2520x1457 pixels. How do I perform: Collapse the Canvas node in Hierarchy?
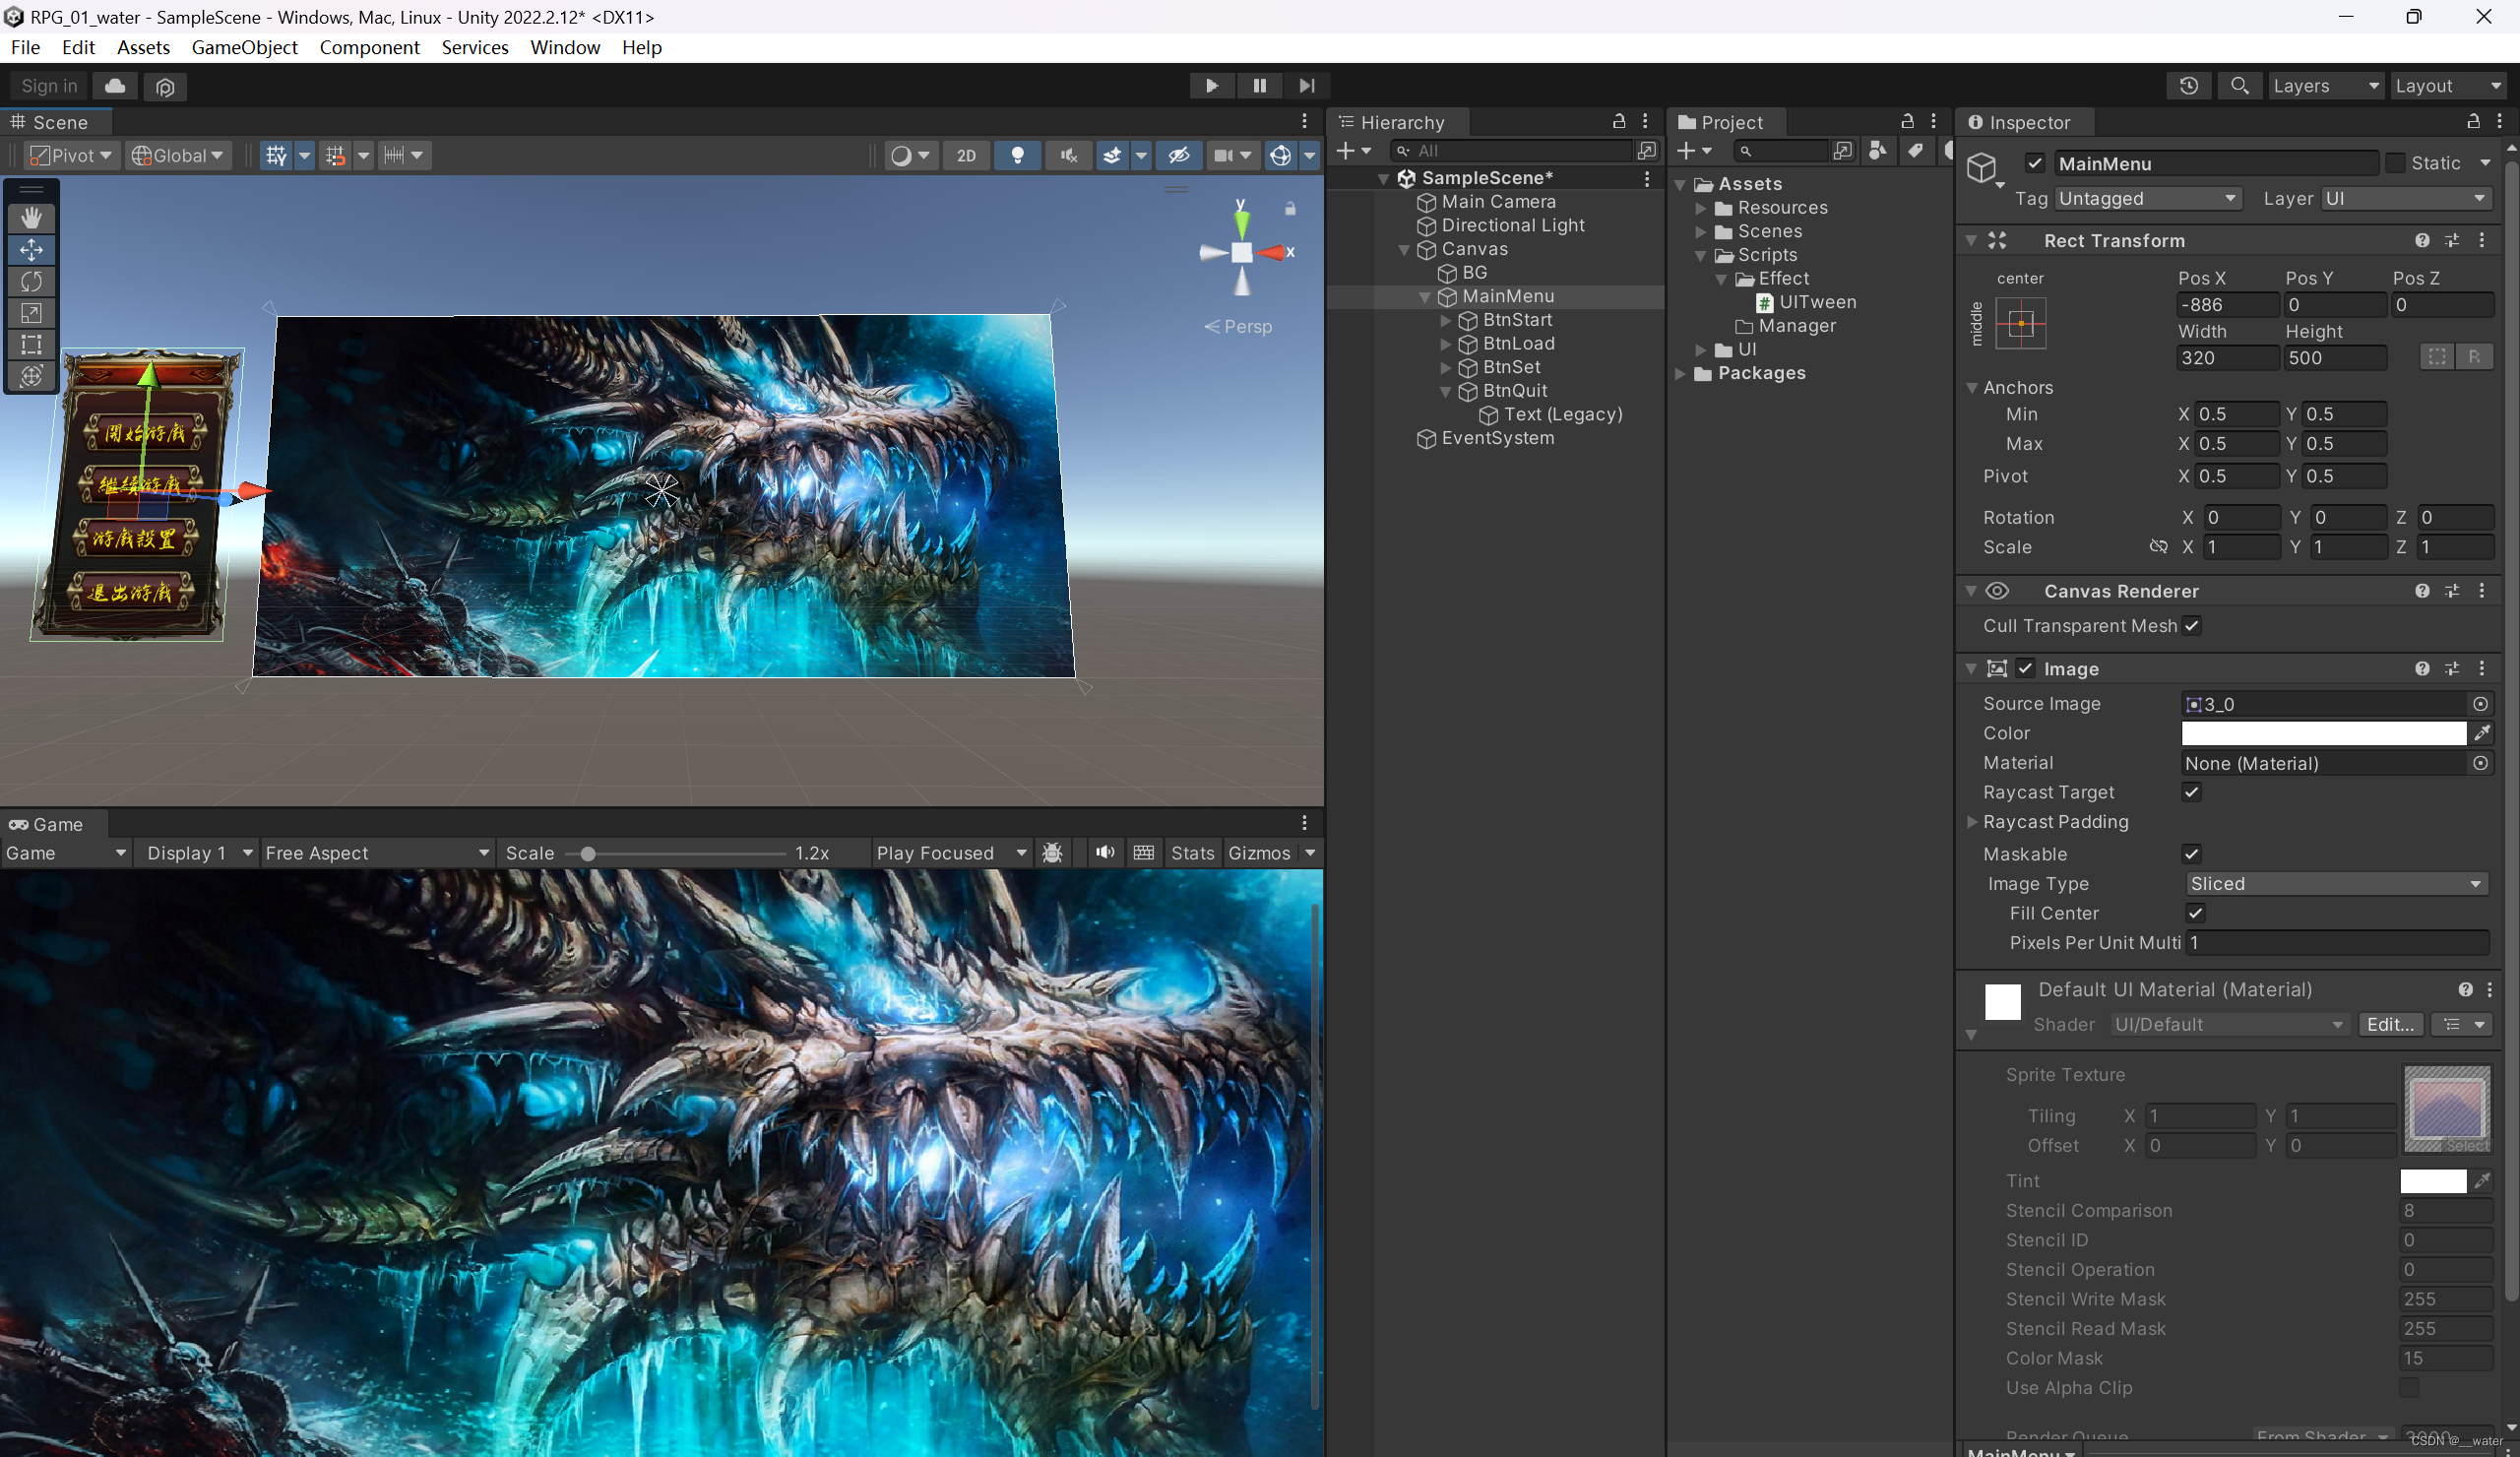pyautogui.click(x=1403, y=249)
